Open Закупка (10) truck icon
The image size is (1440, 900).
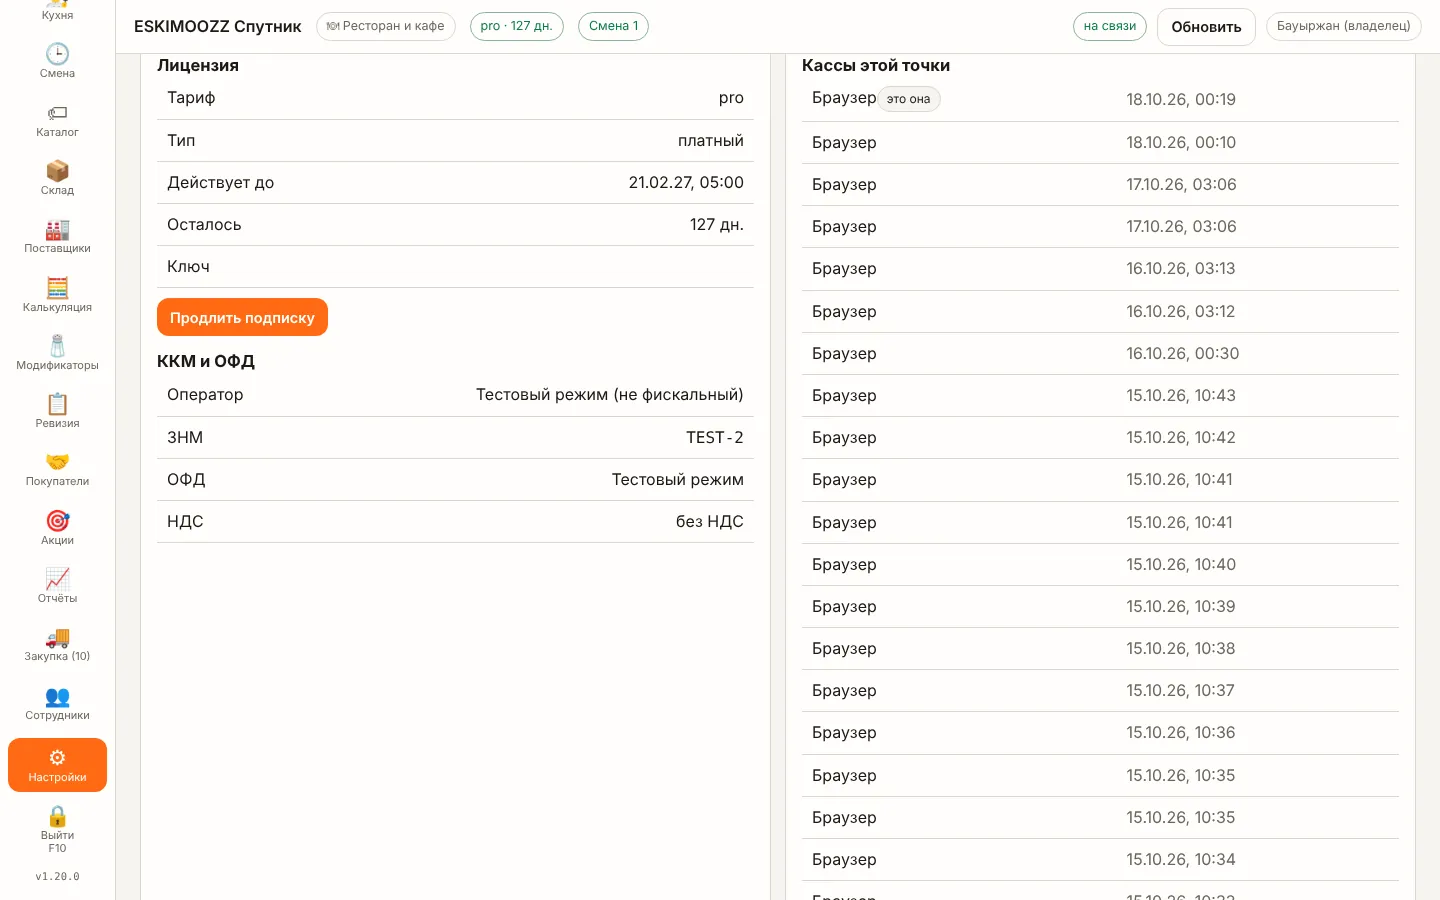tap(57, 644)
